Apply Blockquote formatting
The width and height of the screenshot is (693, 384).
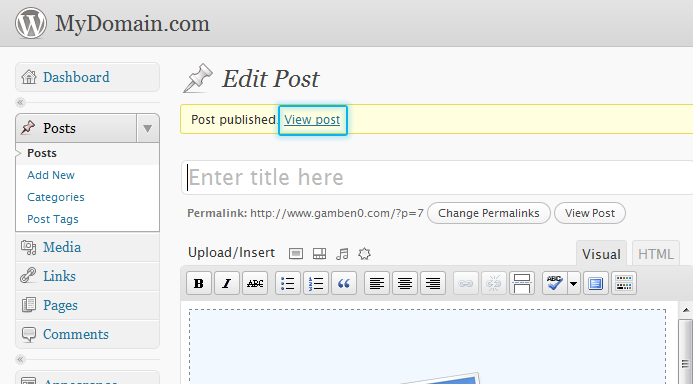click(344, 283)
